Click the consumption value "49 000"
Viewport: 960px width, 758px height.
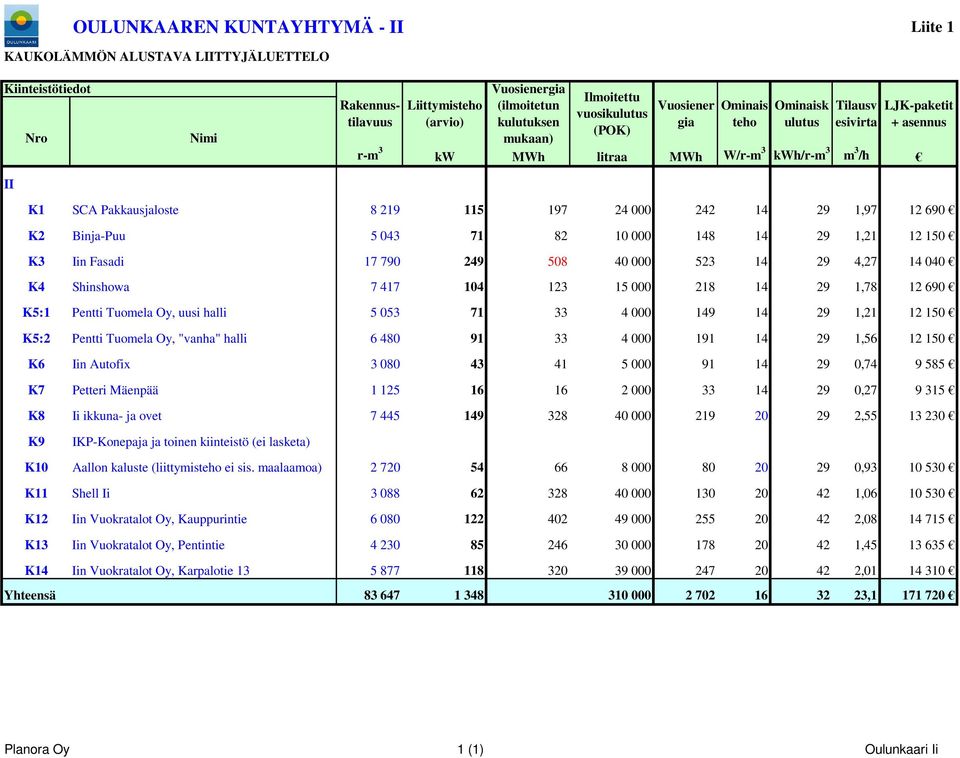[633, 519]
